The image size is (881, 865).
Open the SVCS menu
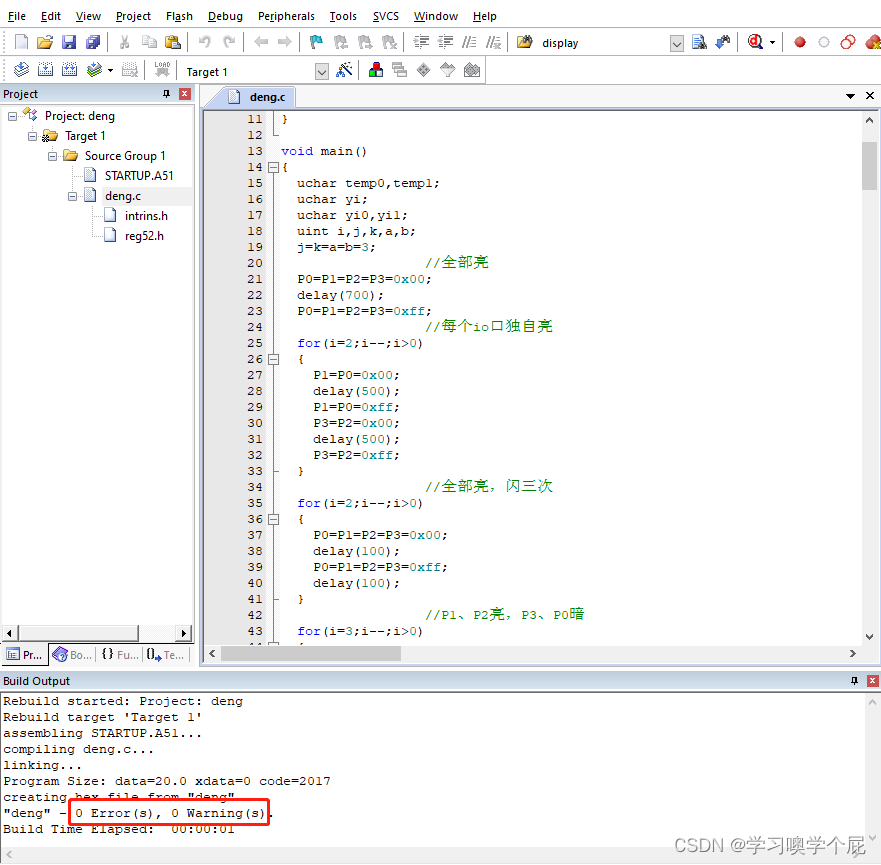[385, 16]
